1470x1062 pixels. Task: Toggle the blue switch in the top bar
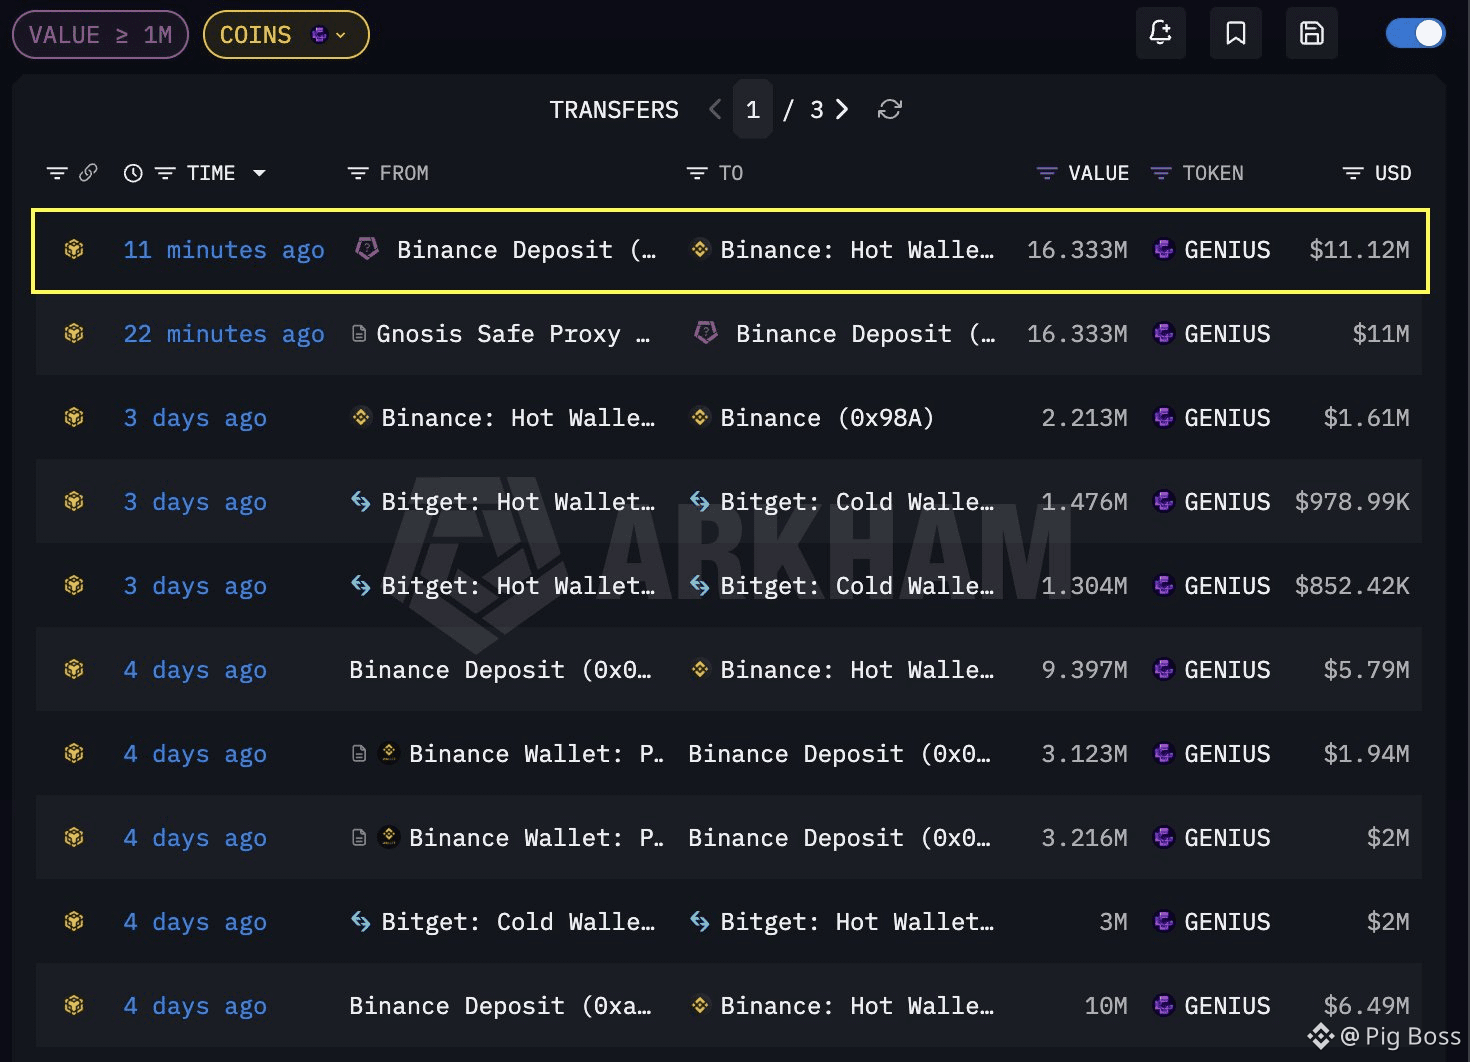point(1415,33)
